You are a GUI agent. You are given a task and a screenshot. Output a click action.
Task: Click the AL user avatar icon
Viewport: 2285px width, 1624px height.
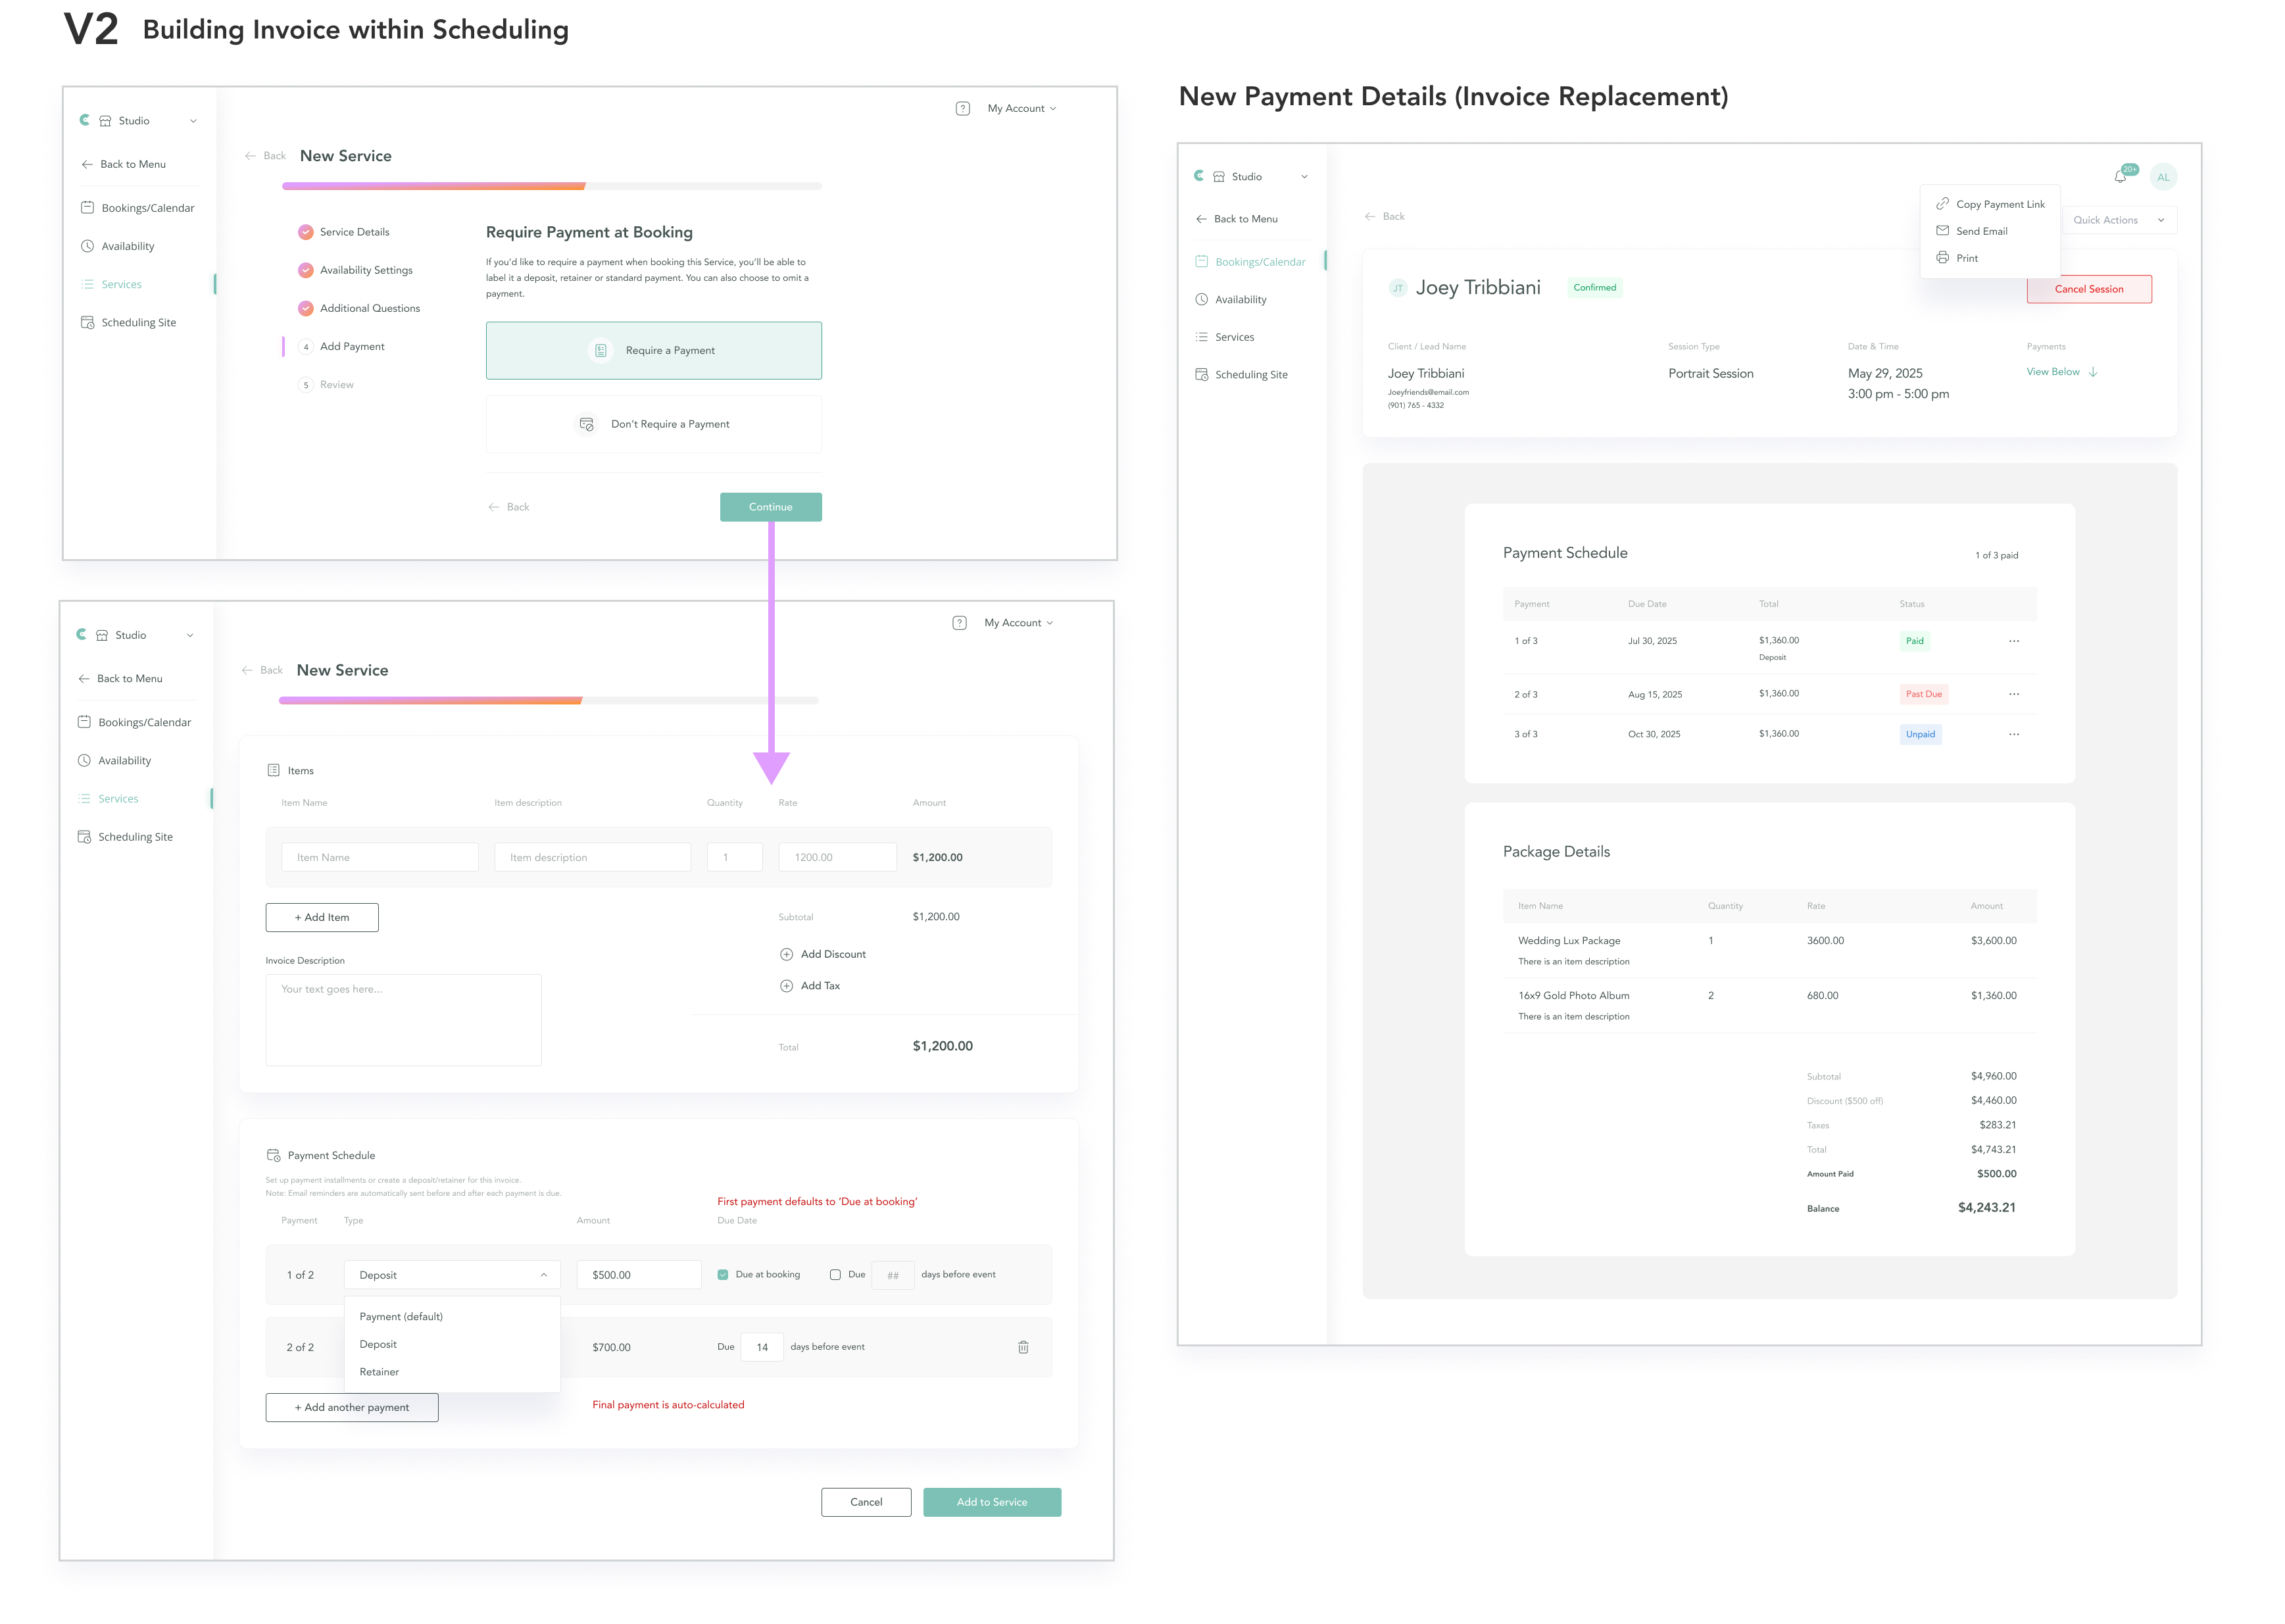[2163, 177]
